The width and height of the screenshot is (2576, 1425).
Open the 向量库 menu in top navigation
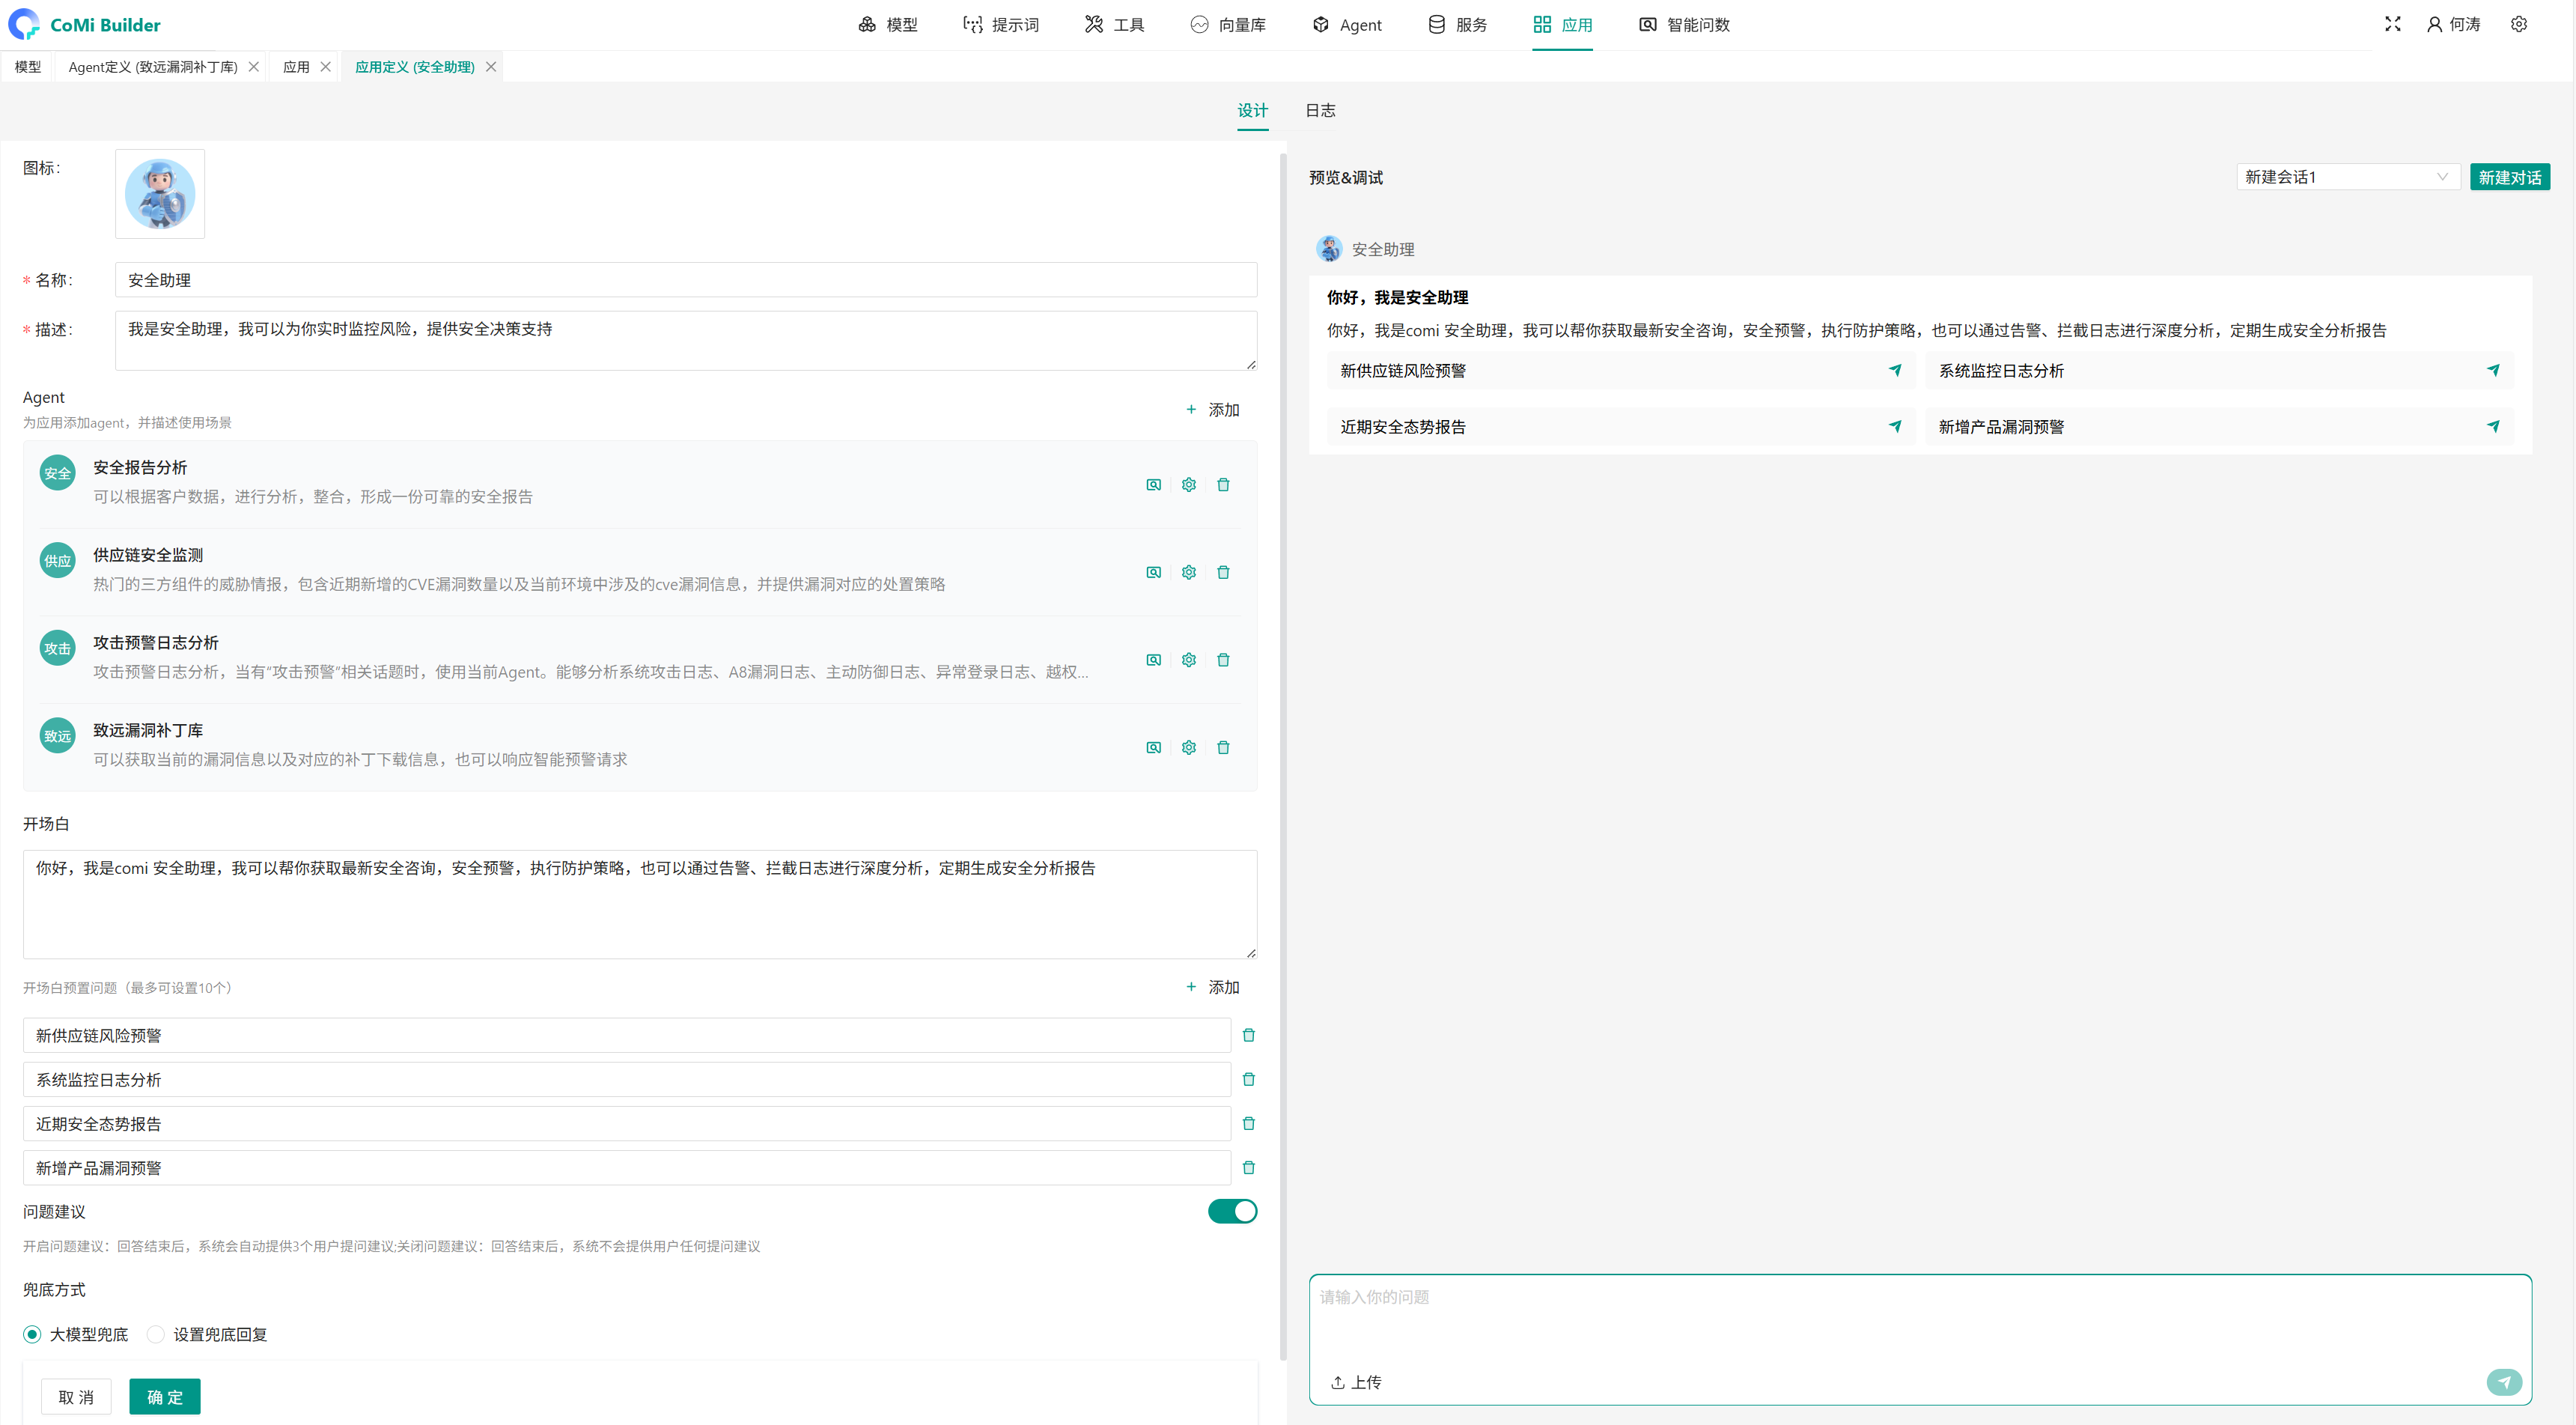coord(1228,25)
